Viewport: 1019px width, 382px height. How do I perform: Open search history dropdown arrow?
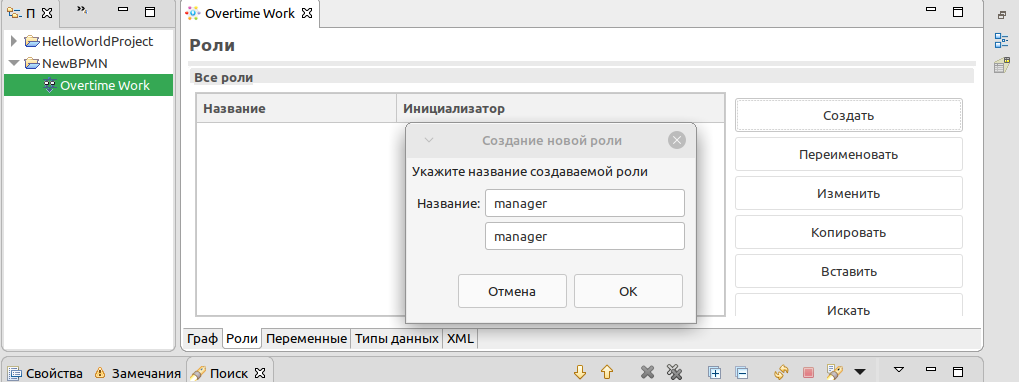tap(860, 373)
